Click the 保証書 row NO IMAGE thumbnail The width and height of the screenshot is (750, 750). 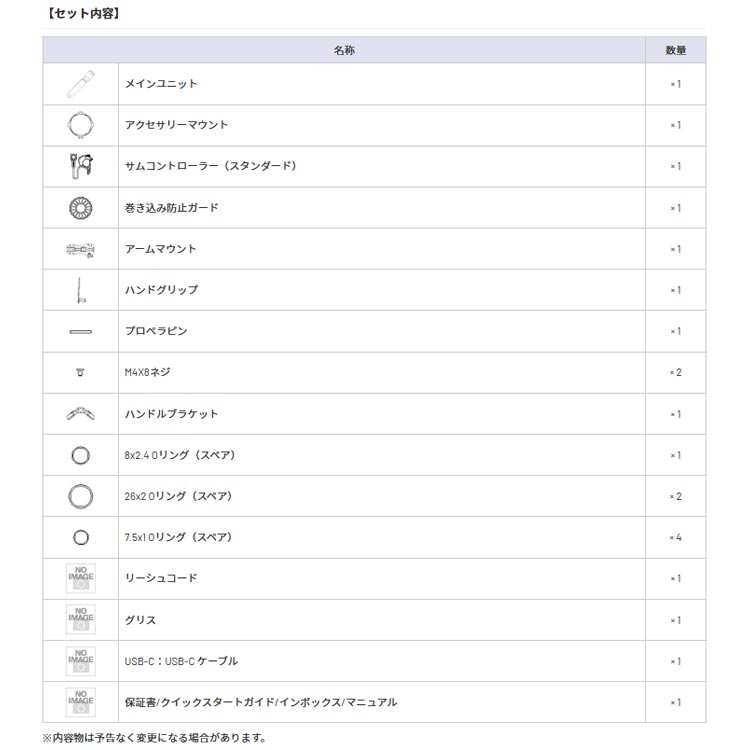[x=80, y=702]
